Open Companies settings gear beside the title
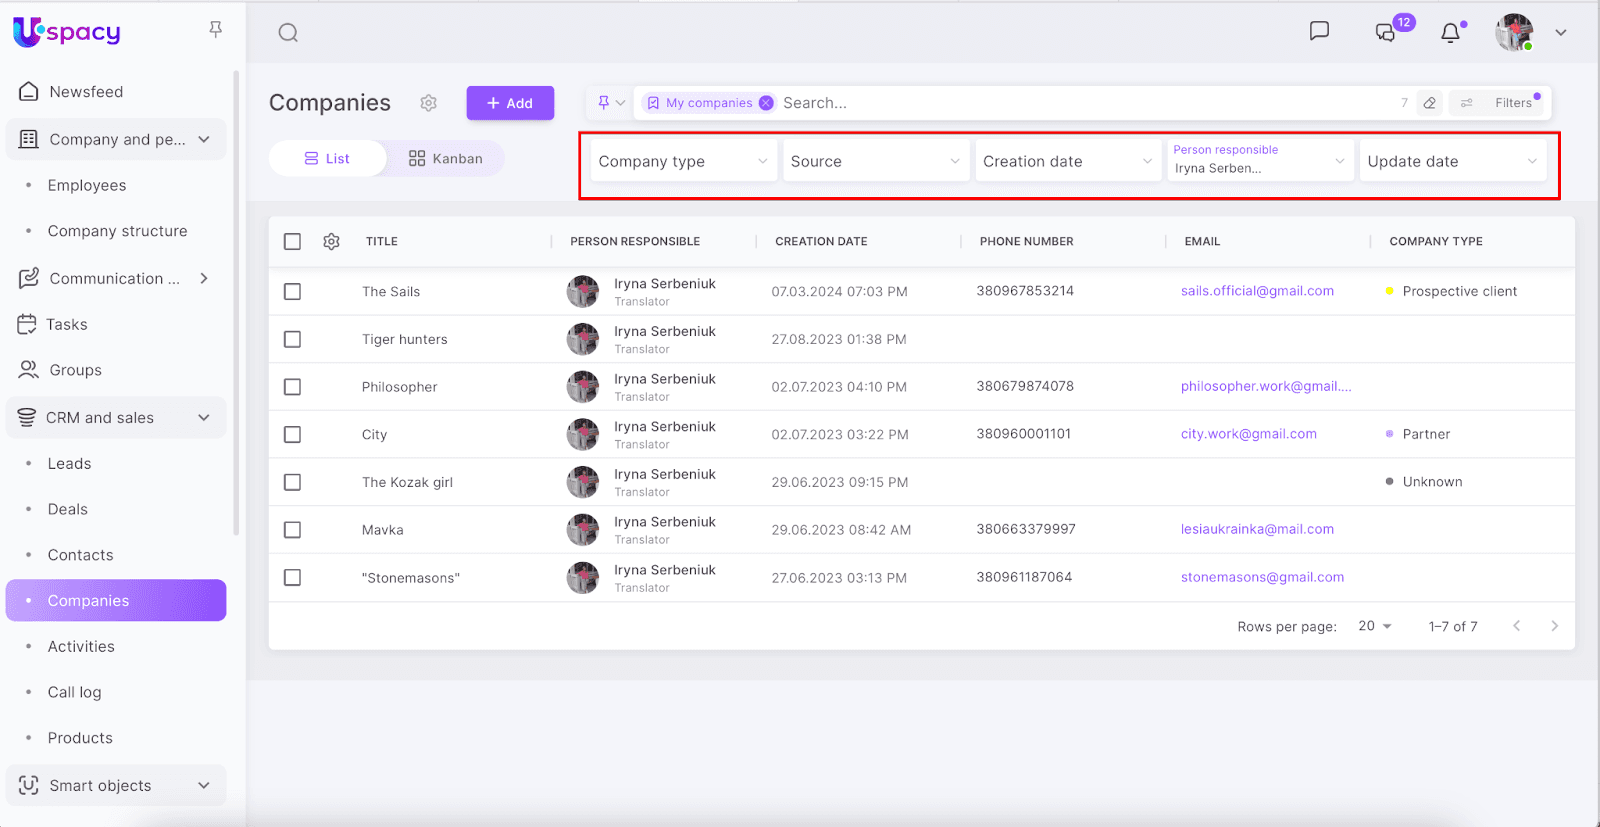 (429, 103)
